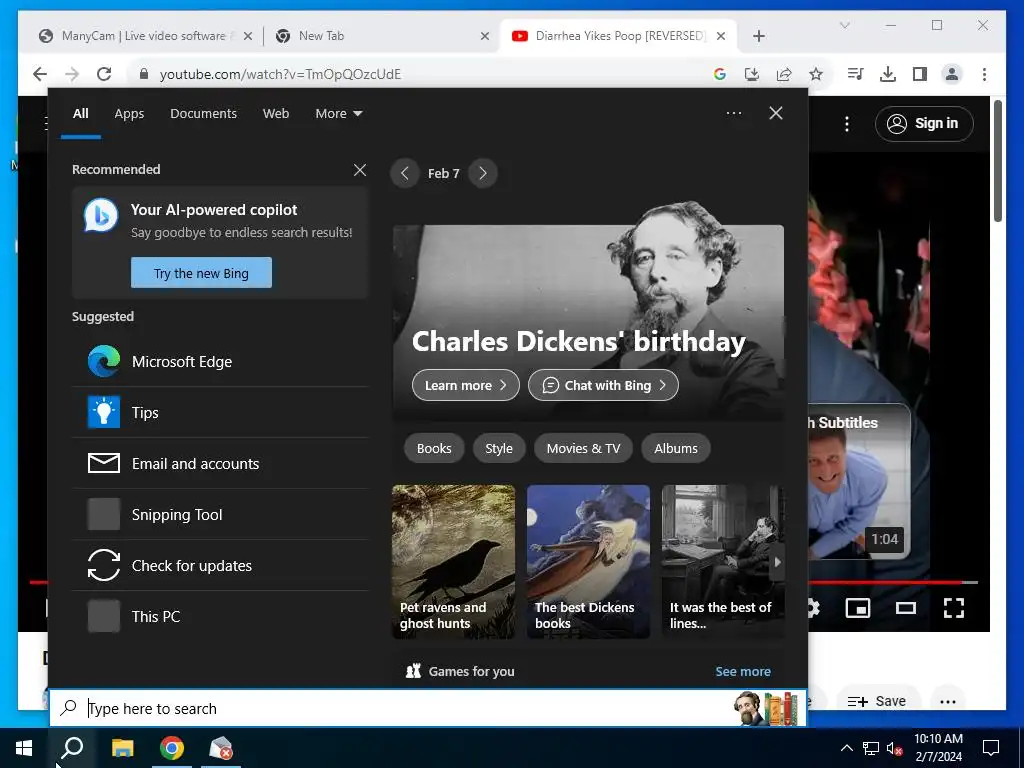Click the taskbar search magnifier icon
This screenshot has height=768, width=1024.
point(72,748)
